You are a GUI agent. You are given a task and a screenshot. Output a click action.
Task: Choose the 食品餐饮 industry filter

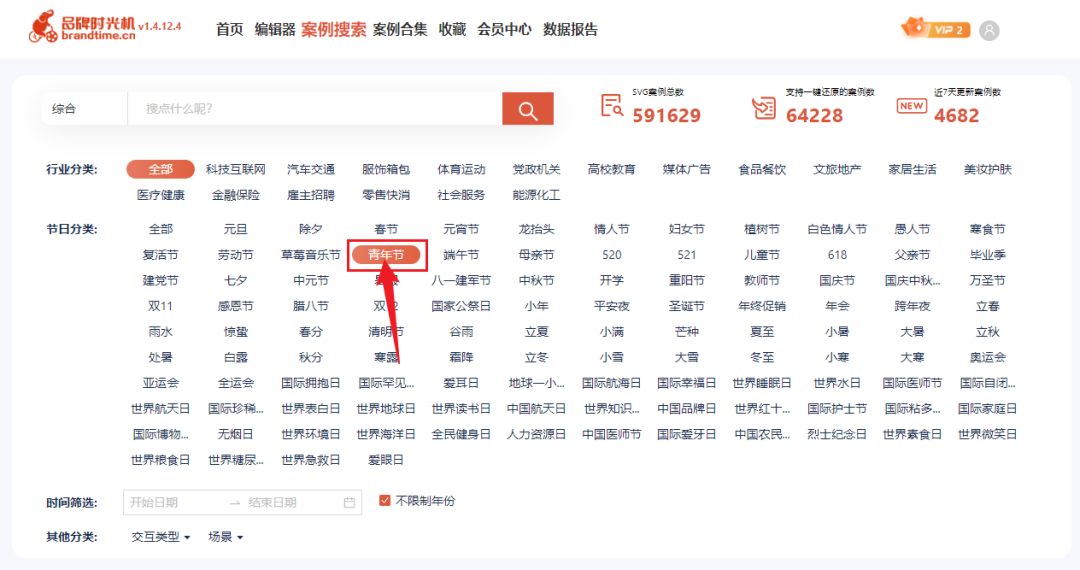(x=762, y=169)
